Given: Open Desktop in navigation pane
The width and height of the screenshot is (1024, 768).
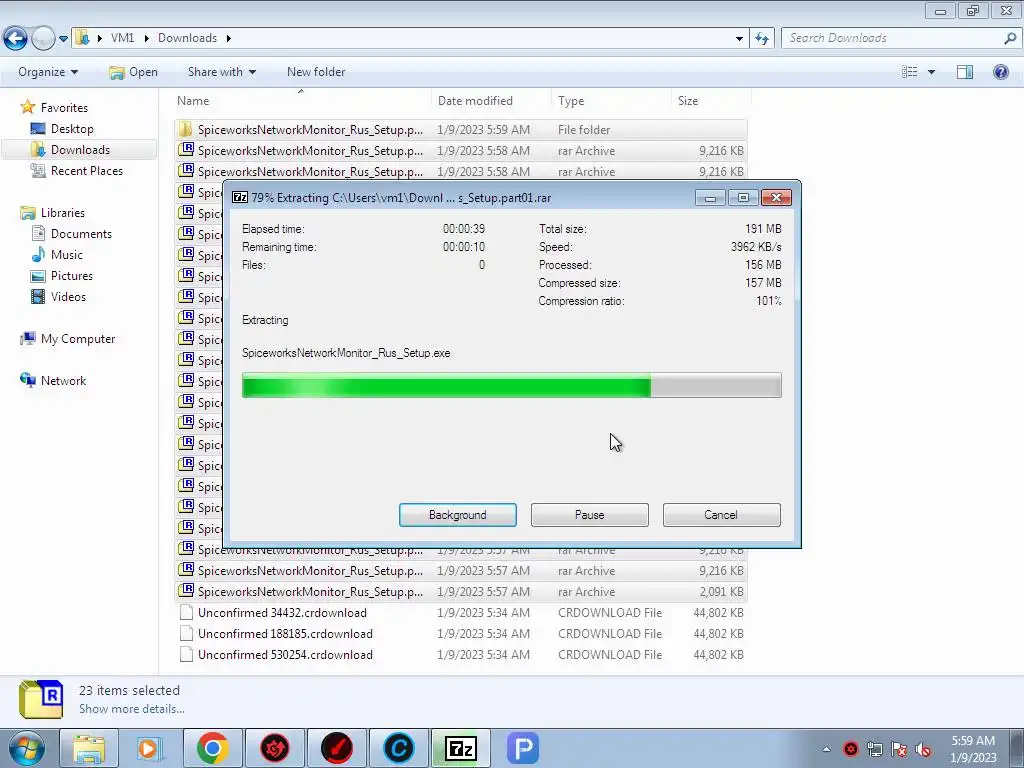Looking at the screenshot, I should pos(72,129).
